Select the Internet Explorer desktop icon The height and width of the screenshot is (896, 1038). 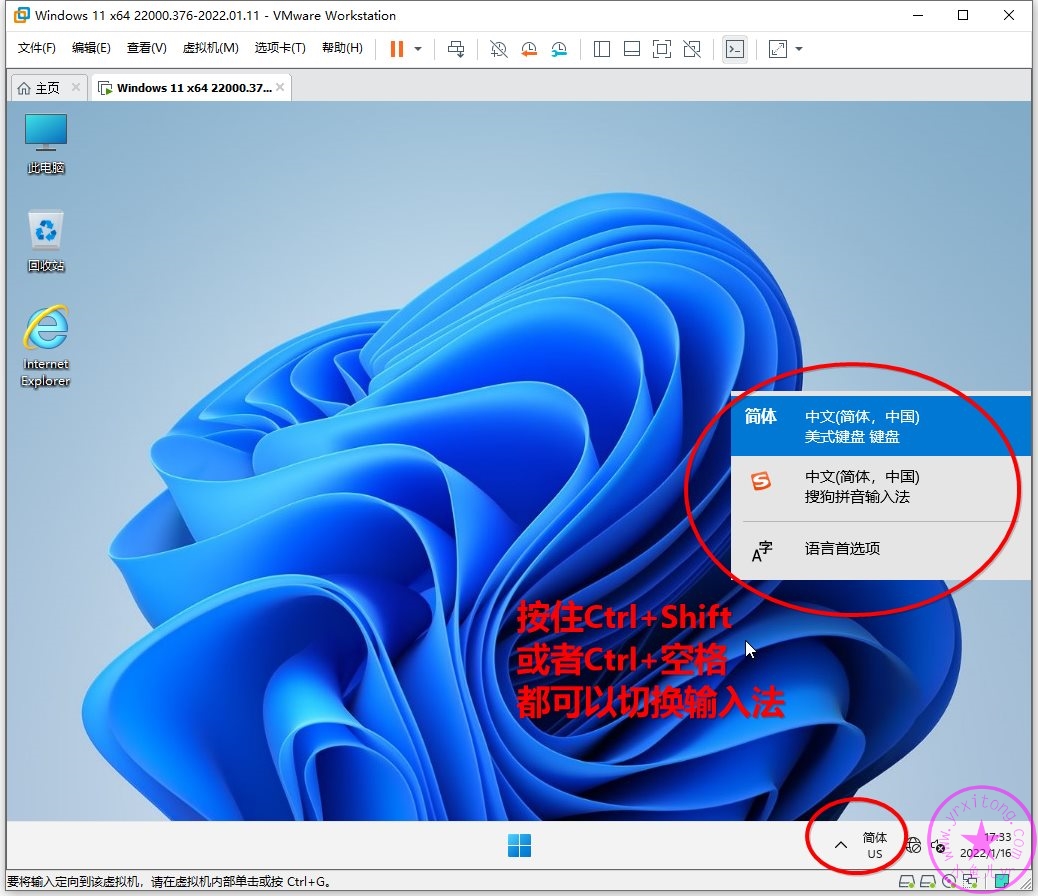click(x=46, y=346)
